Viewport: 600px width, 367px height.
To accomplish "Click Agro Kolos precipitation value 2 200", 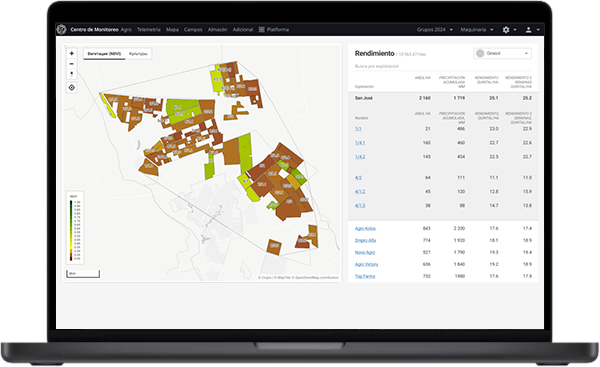I will (459, 228).
